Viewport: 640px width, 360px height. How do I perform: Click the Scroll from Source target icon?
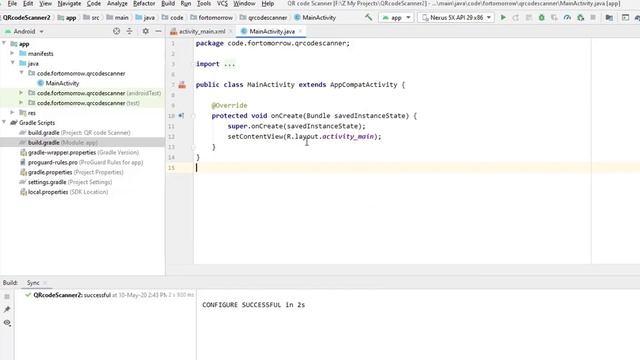pos(116,31)
